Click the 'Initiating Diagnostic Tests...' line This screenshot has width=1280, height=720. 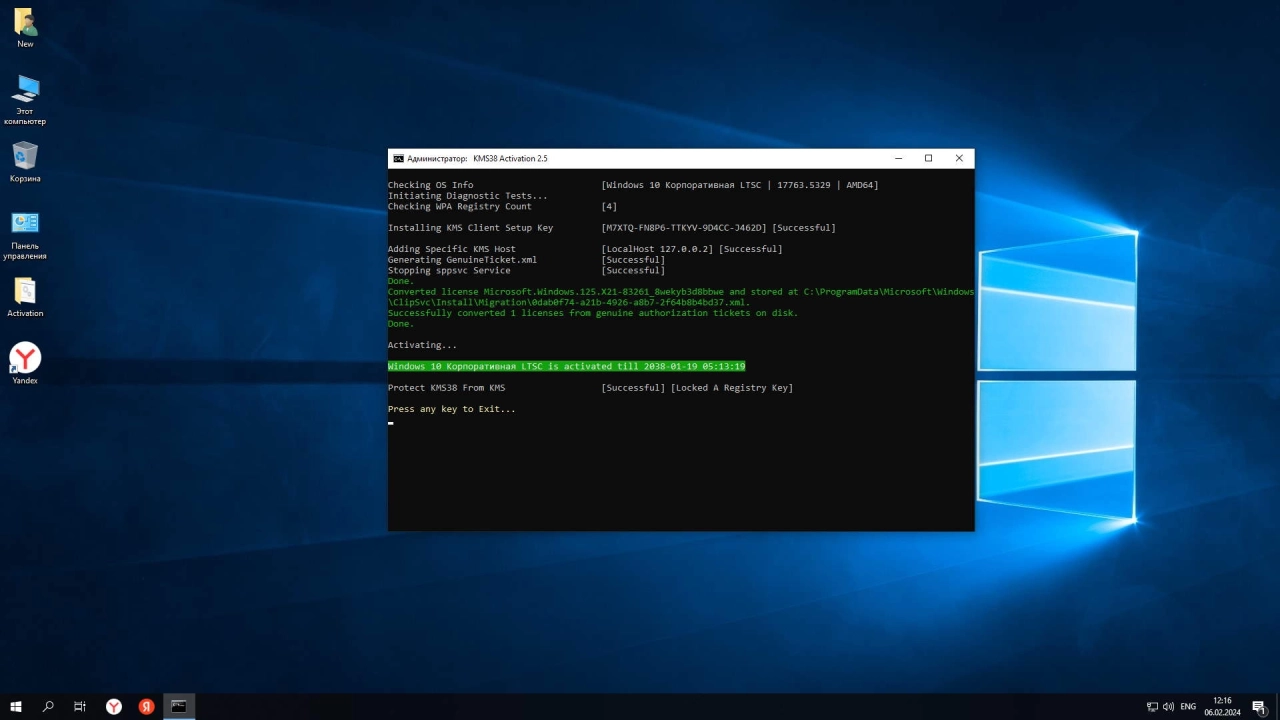(x=468, y=196)
